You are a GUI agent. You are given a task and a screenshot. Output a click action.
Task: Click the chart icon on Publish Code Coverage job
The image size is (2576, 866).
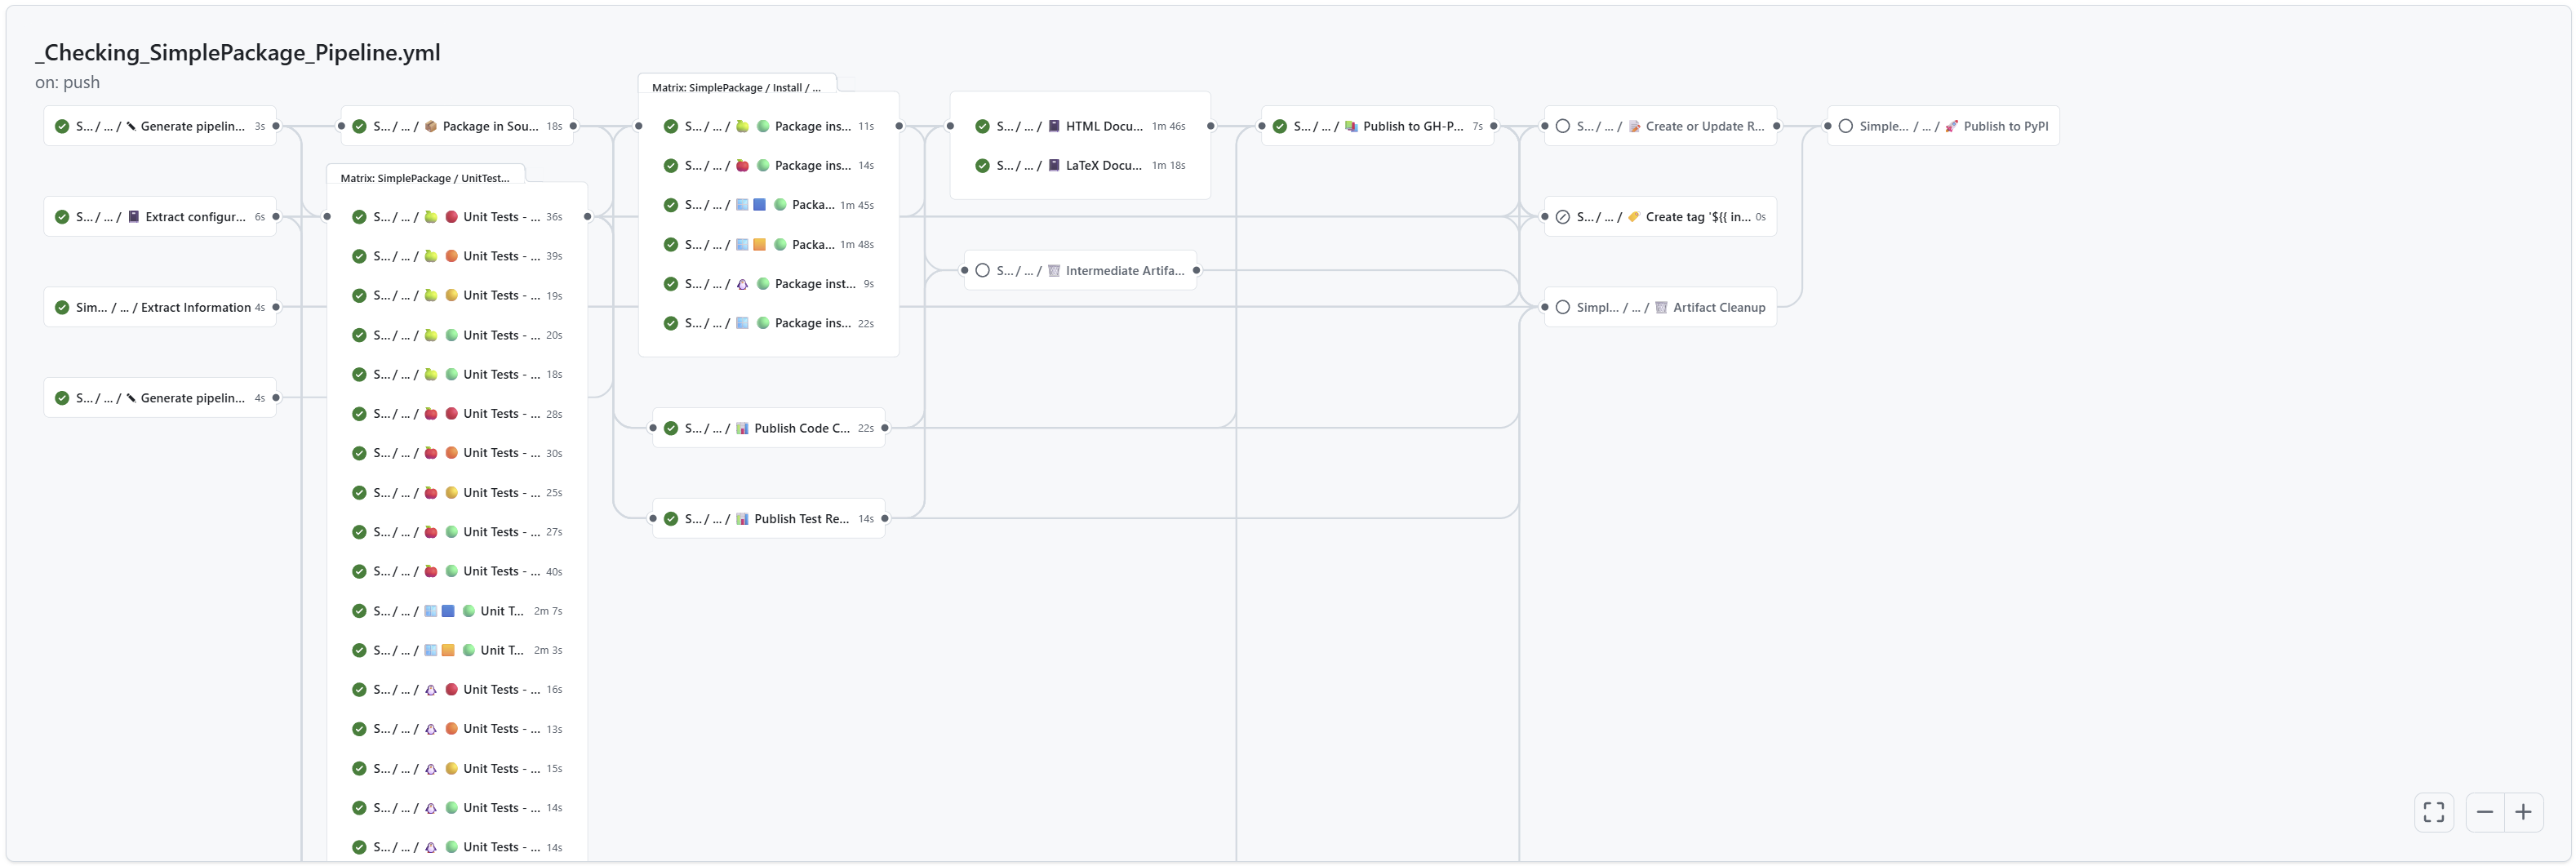tap(742, 428)
